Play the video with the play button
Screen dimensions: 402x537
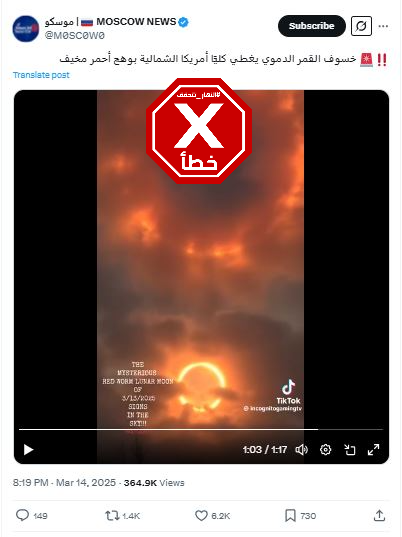point(28,450)
